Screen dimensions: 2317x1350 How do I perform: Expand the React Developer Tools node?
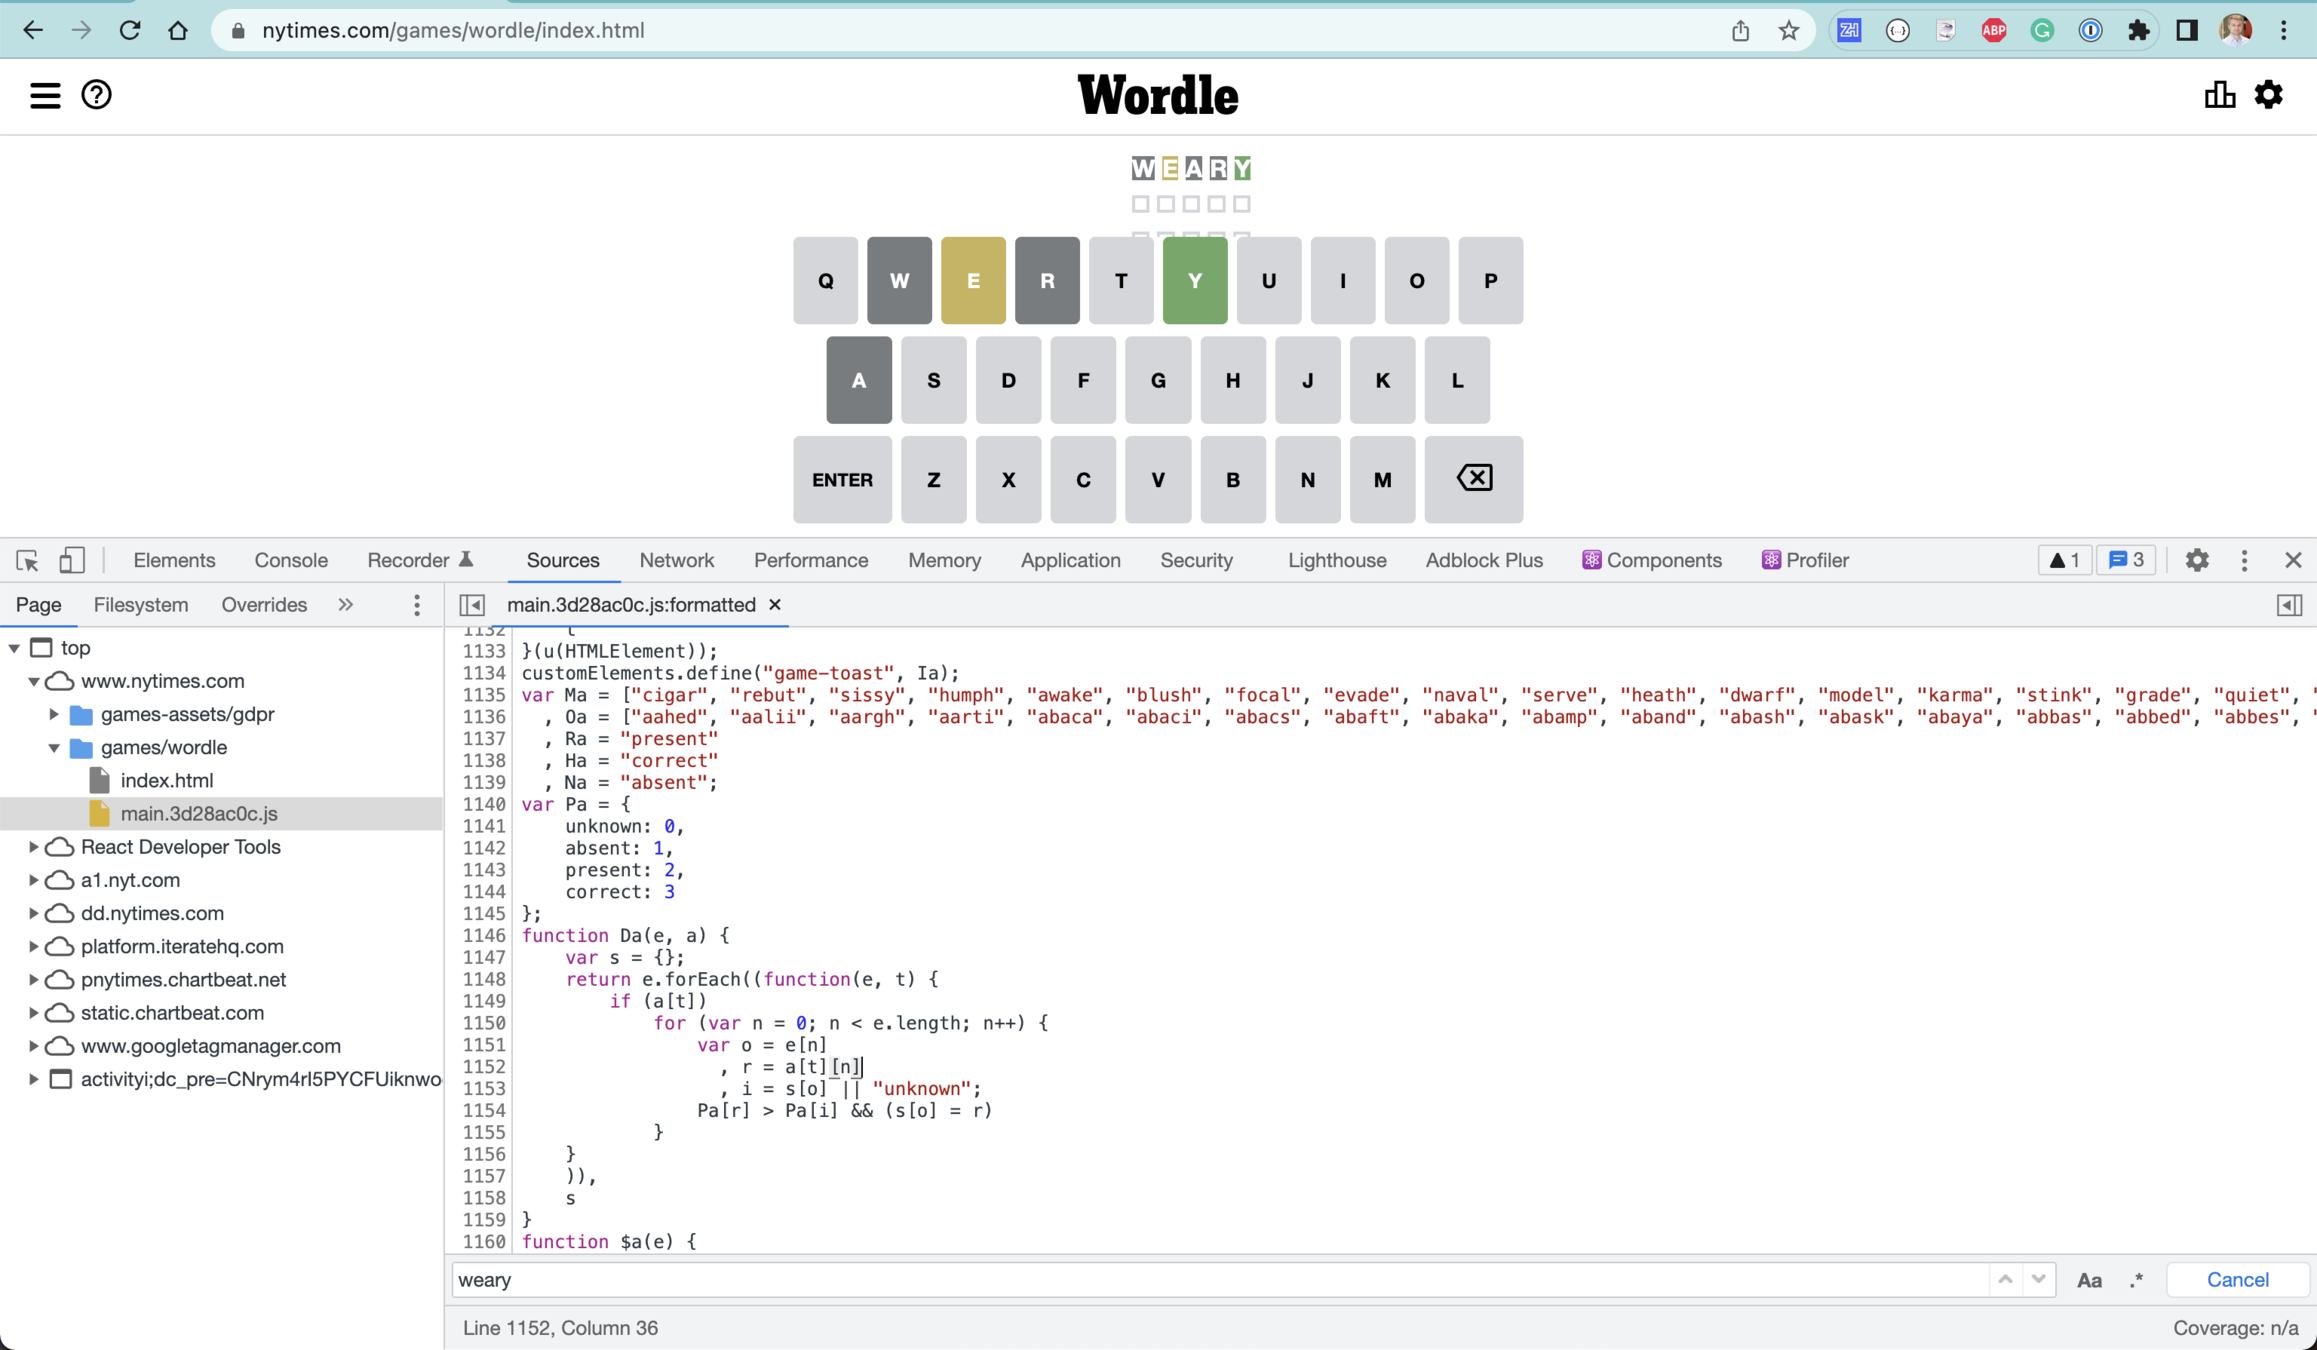pos(33,847)
